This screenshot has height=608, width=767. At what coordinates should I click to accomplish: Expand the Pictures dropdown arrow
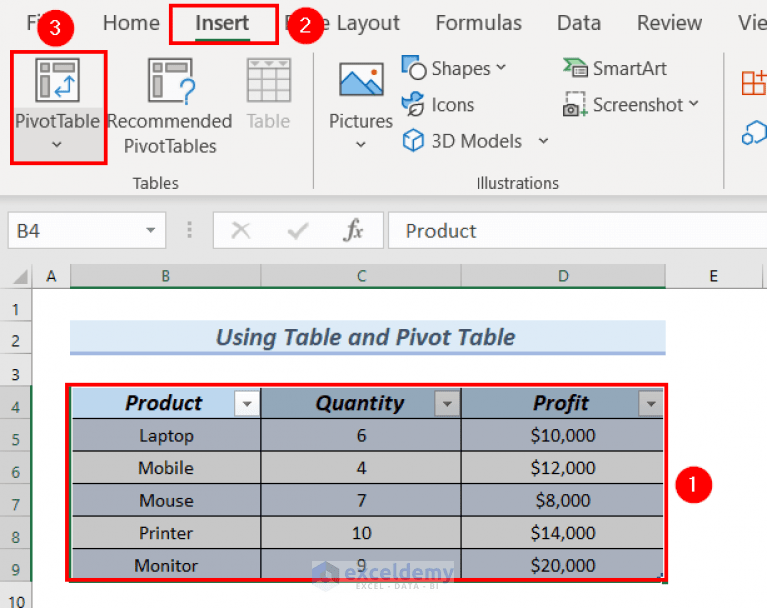[x=361, y=144]
